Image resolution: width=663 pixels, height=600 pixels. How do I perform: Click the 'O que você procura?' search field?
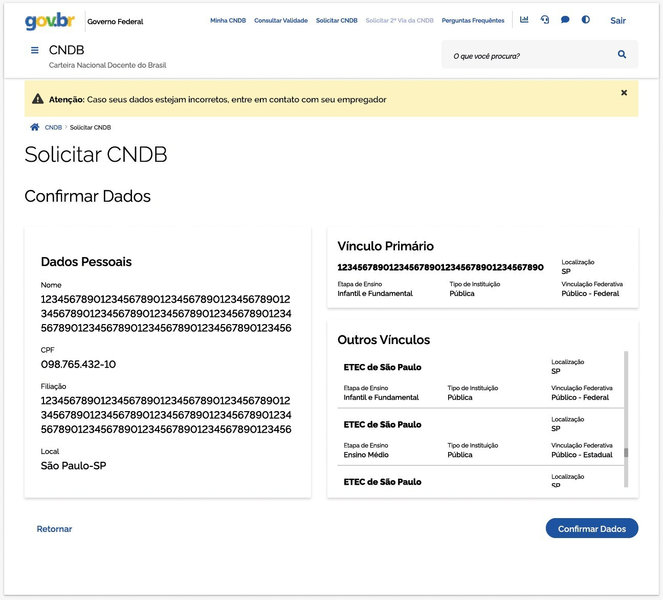525,56
